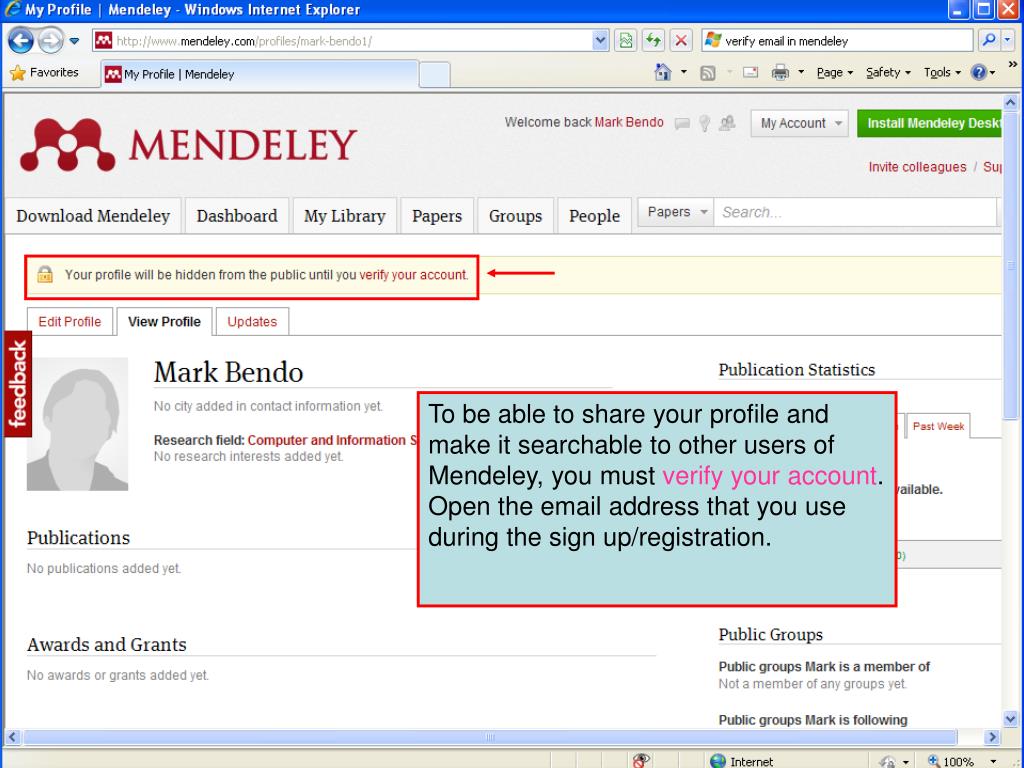Open the Print options dropdown arrow
The height and width of the screenshot is (768, 1024).
[801, 72]
